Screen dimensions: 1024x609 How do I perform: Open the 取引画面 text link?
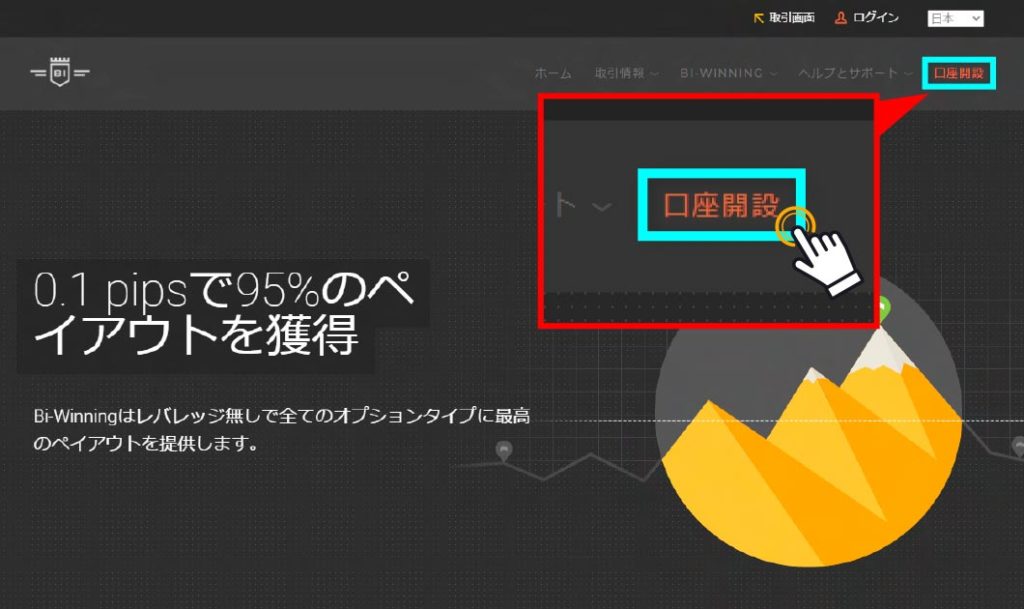792,18
